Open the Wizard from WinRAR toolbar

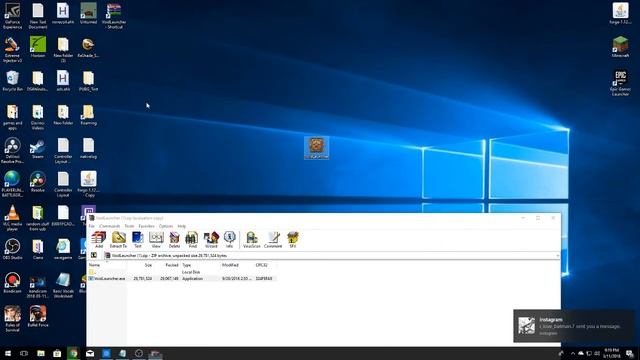point(211,240)
